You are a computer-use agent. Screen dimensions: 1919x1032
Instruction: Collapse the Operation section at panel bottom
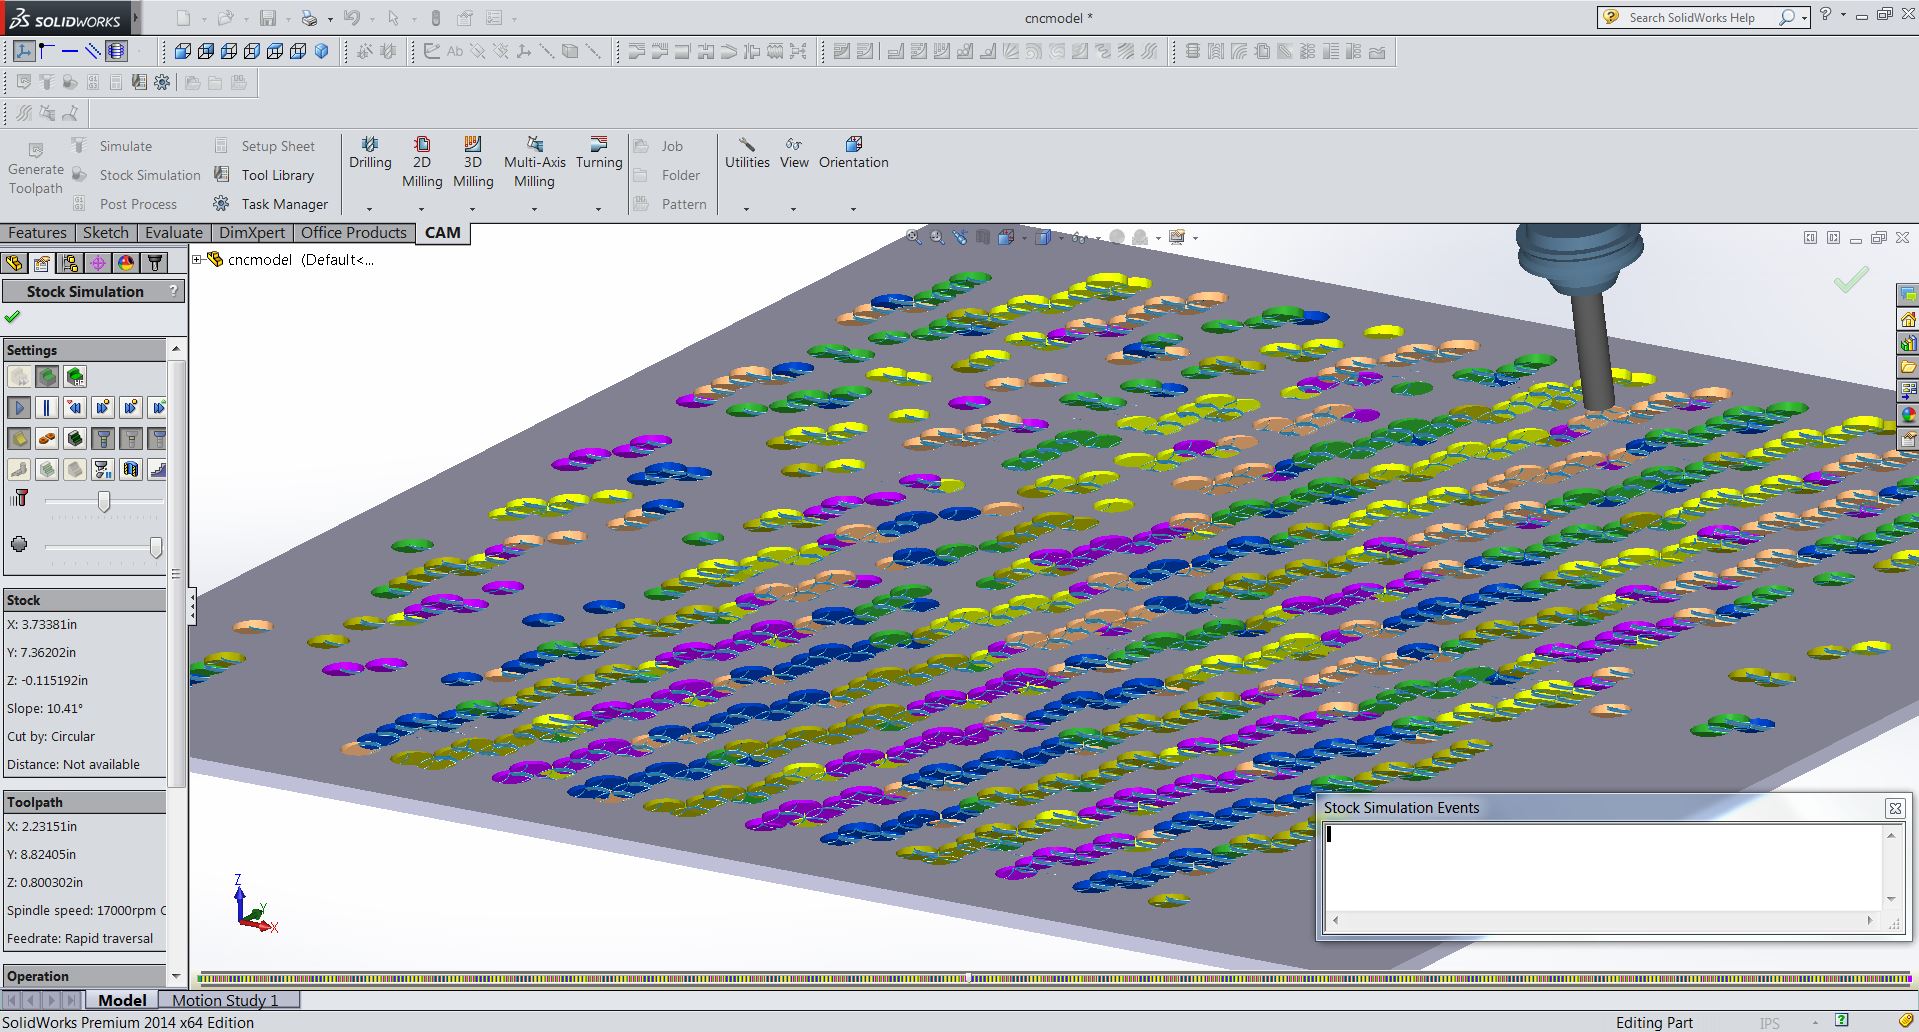pos(37,975)
